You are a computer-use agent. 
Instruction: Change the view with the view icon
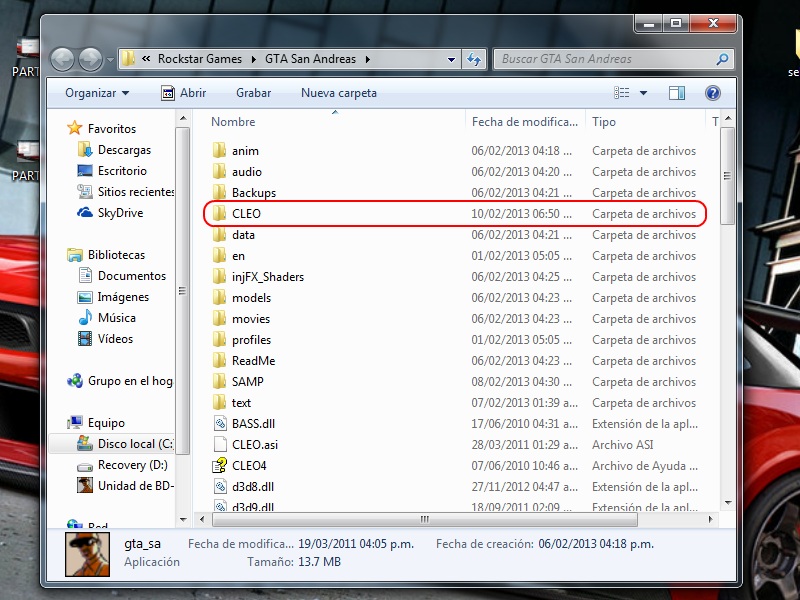pos(621,93)
